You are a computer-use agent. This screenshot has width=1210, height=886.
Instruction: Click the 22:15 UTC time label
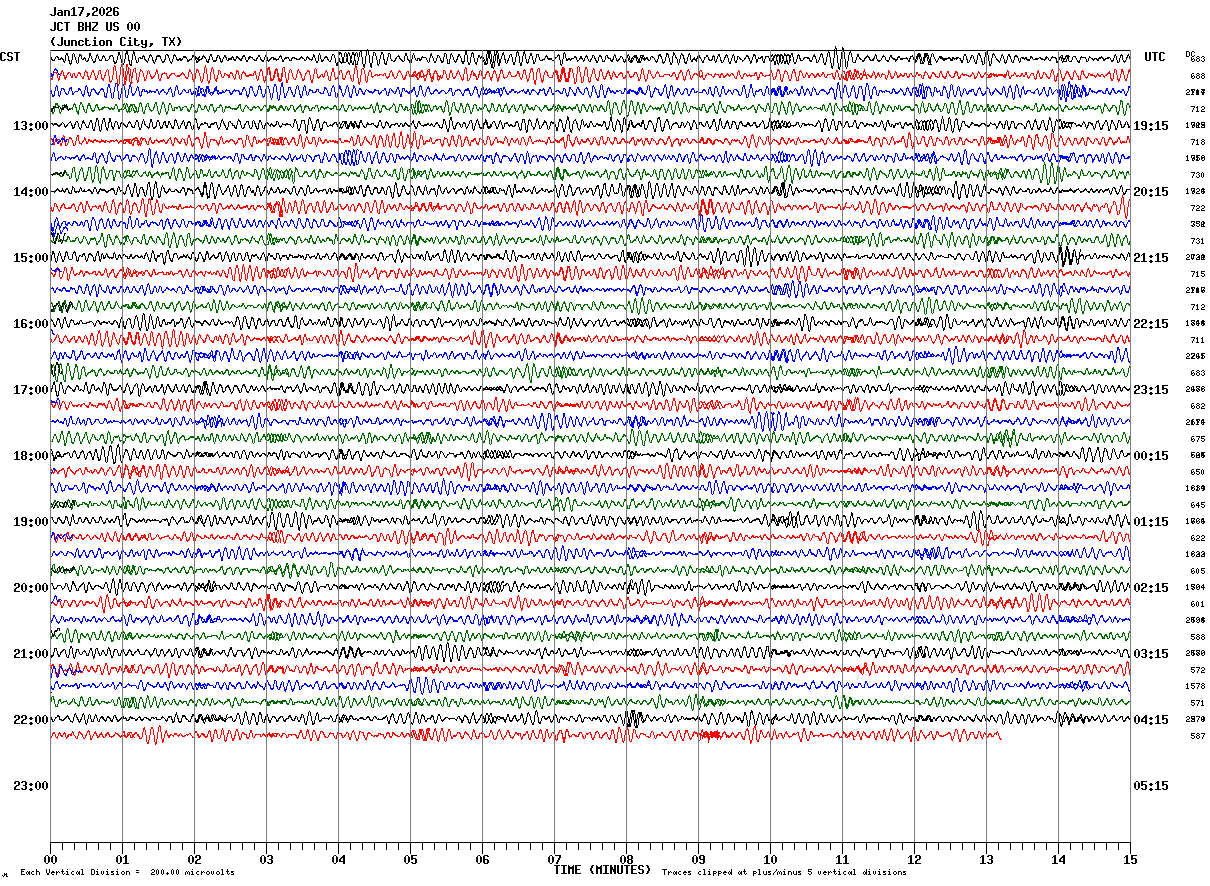1151,324
